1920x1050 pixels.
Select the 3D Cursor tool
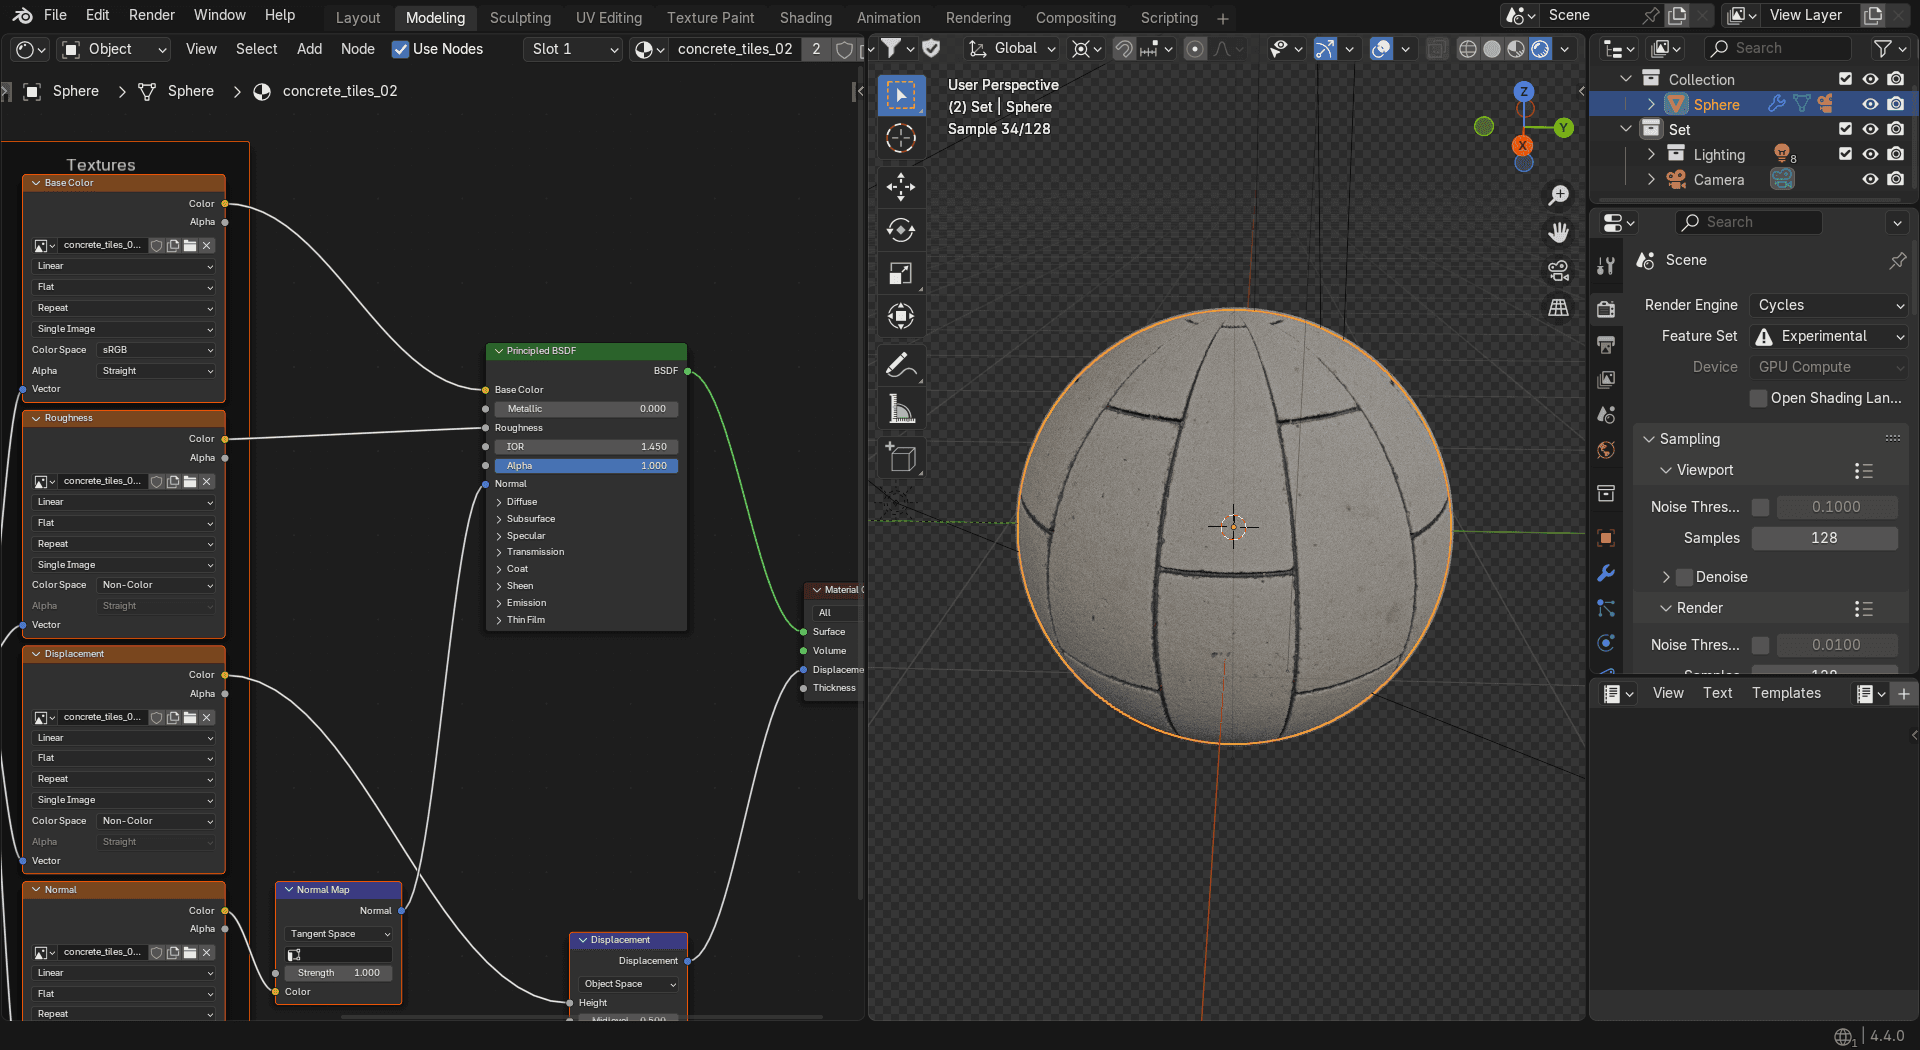point(900,138)
